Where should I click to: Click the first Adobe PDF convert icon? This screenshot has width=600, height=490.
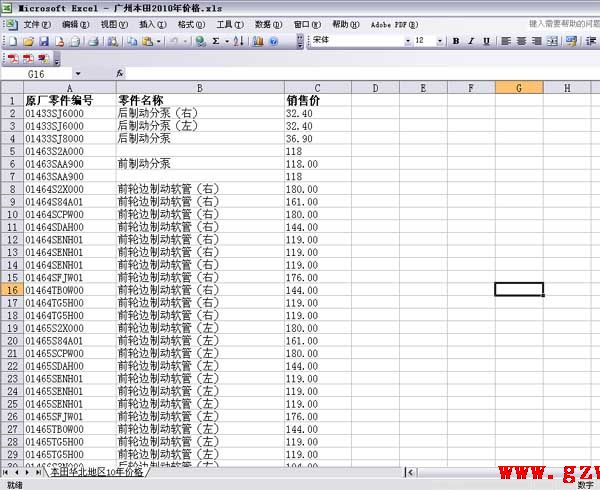click(13, 59)
